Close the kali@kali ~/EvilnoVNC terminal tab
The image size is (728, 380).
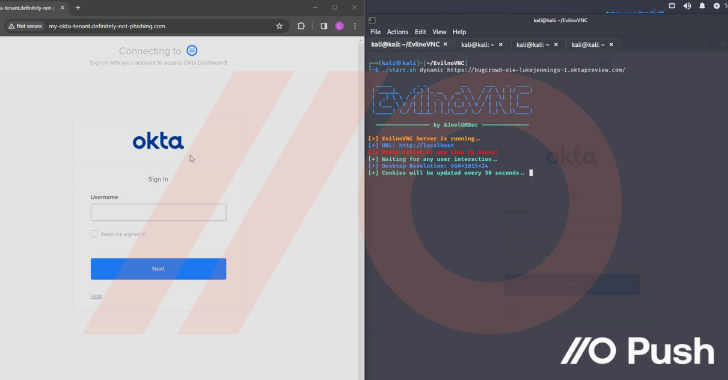pos(445,44)
